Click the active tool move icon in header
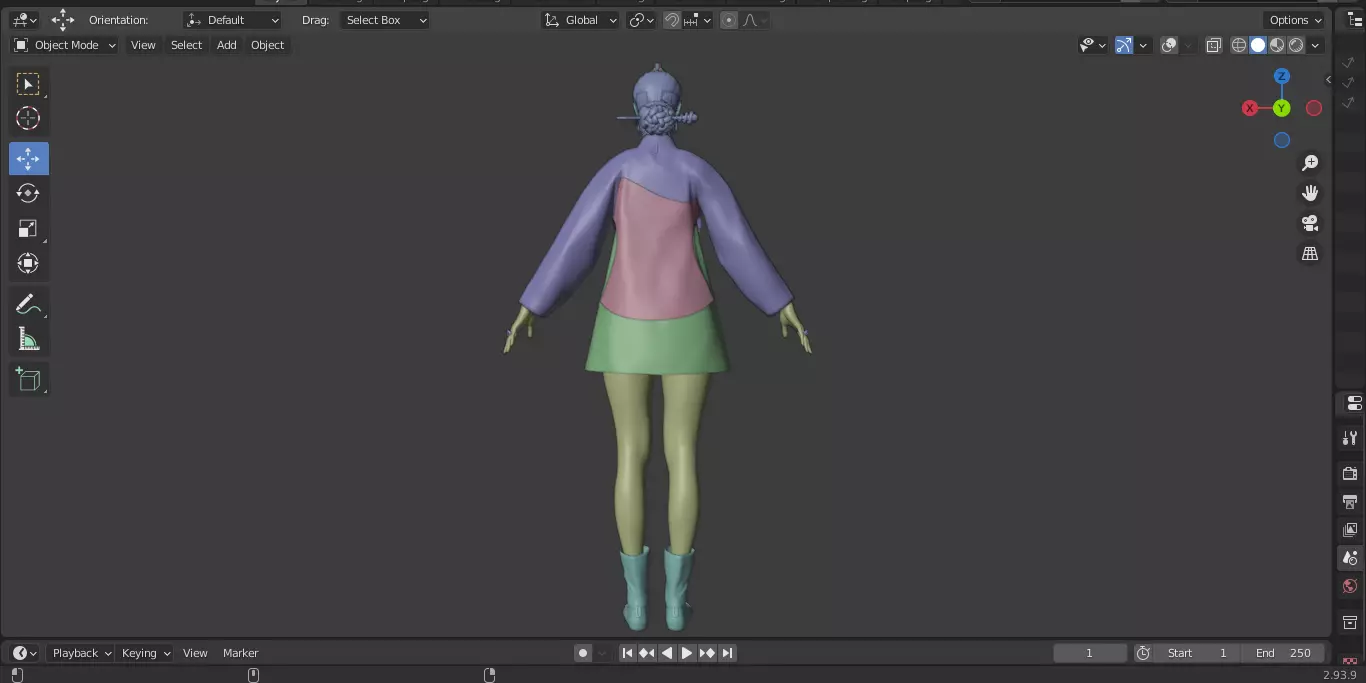 (63, 20)
